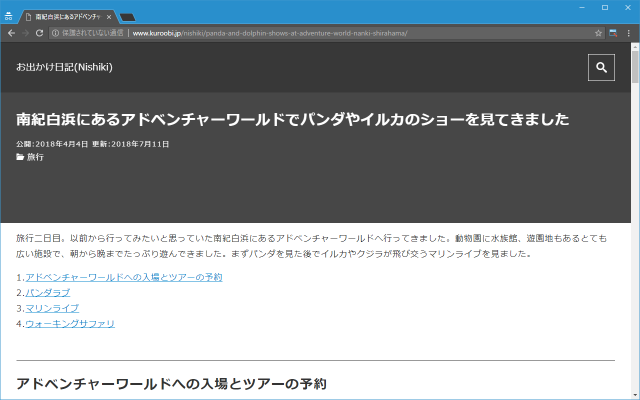Image resolution: width=640 pixels, height=400 pixels.
Task: Jump to アドベンチャーワールドへの入場とツアーの予約 section link
Action: coord(124,277)
